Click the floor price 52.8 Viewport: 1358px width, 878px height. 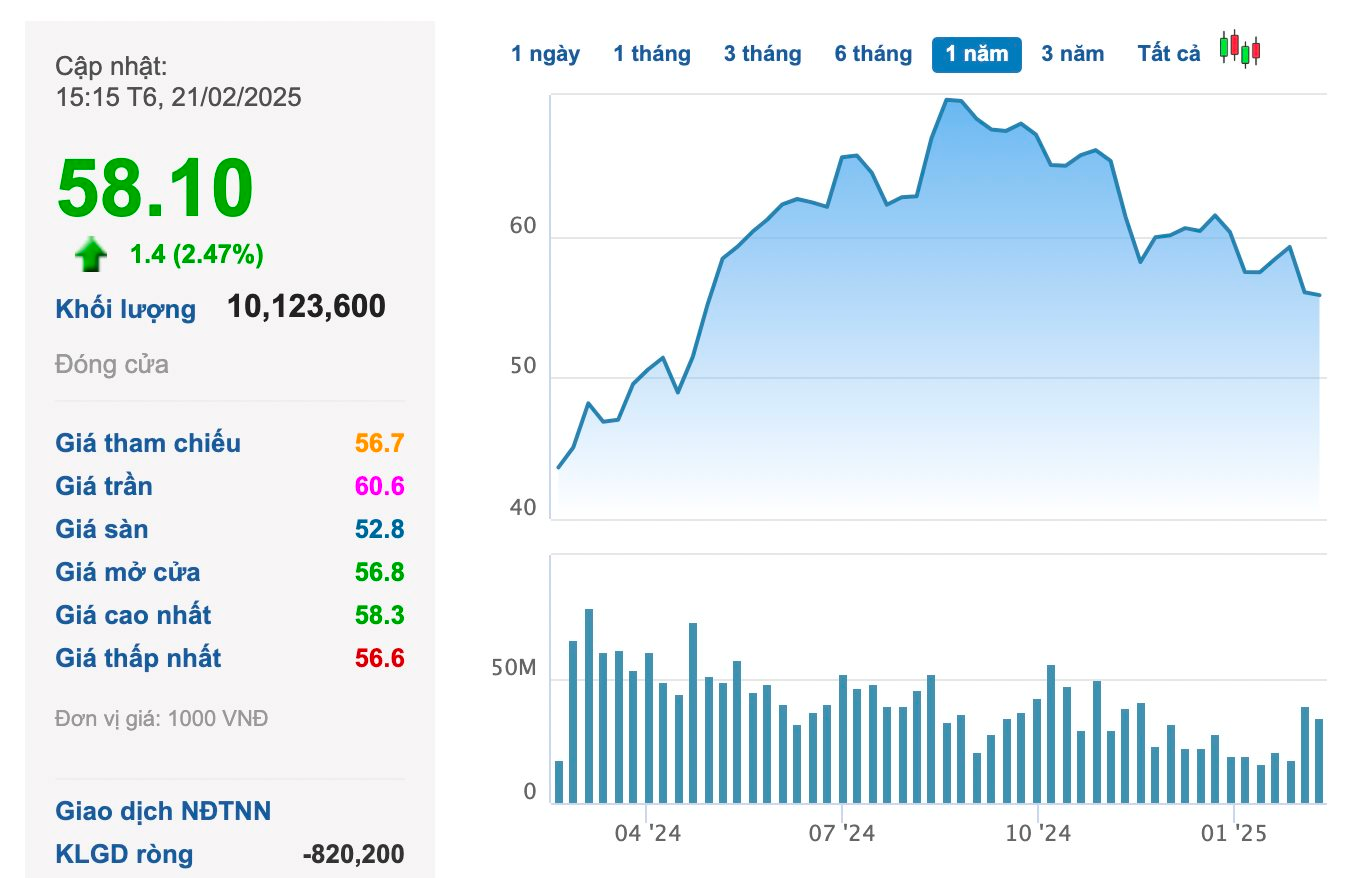coord(380,529)
